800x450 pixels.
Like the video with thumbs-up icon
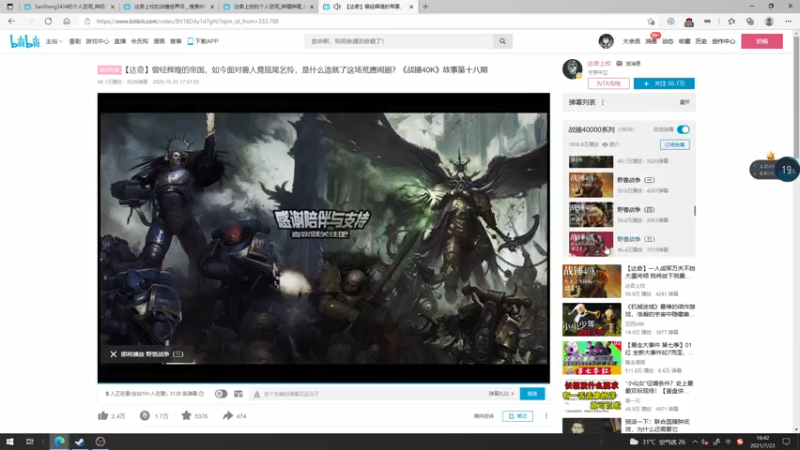click(103, 416)
